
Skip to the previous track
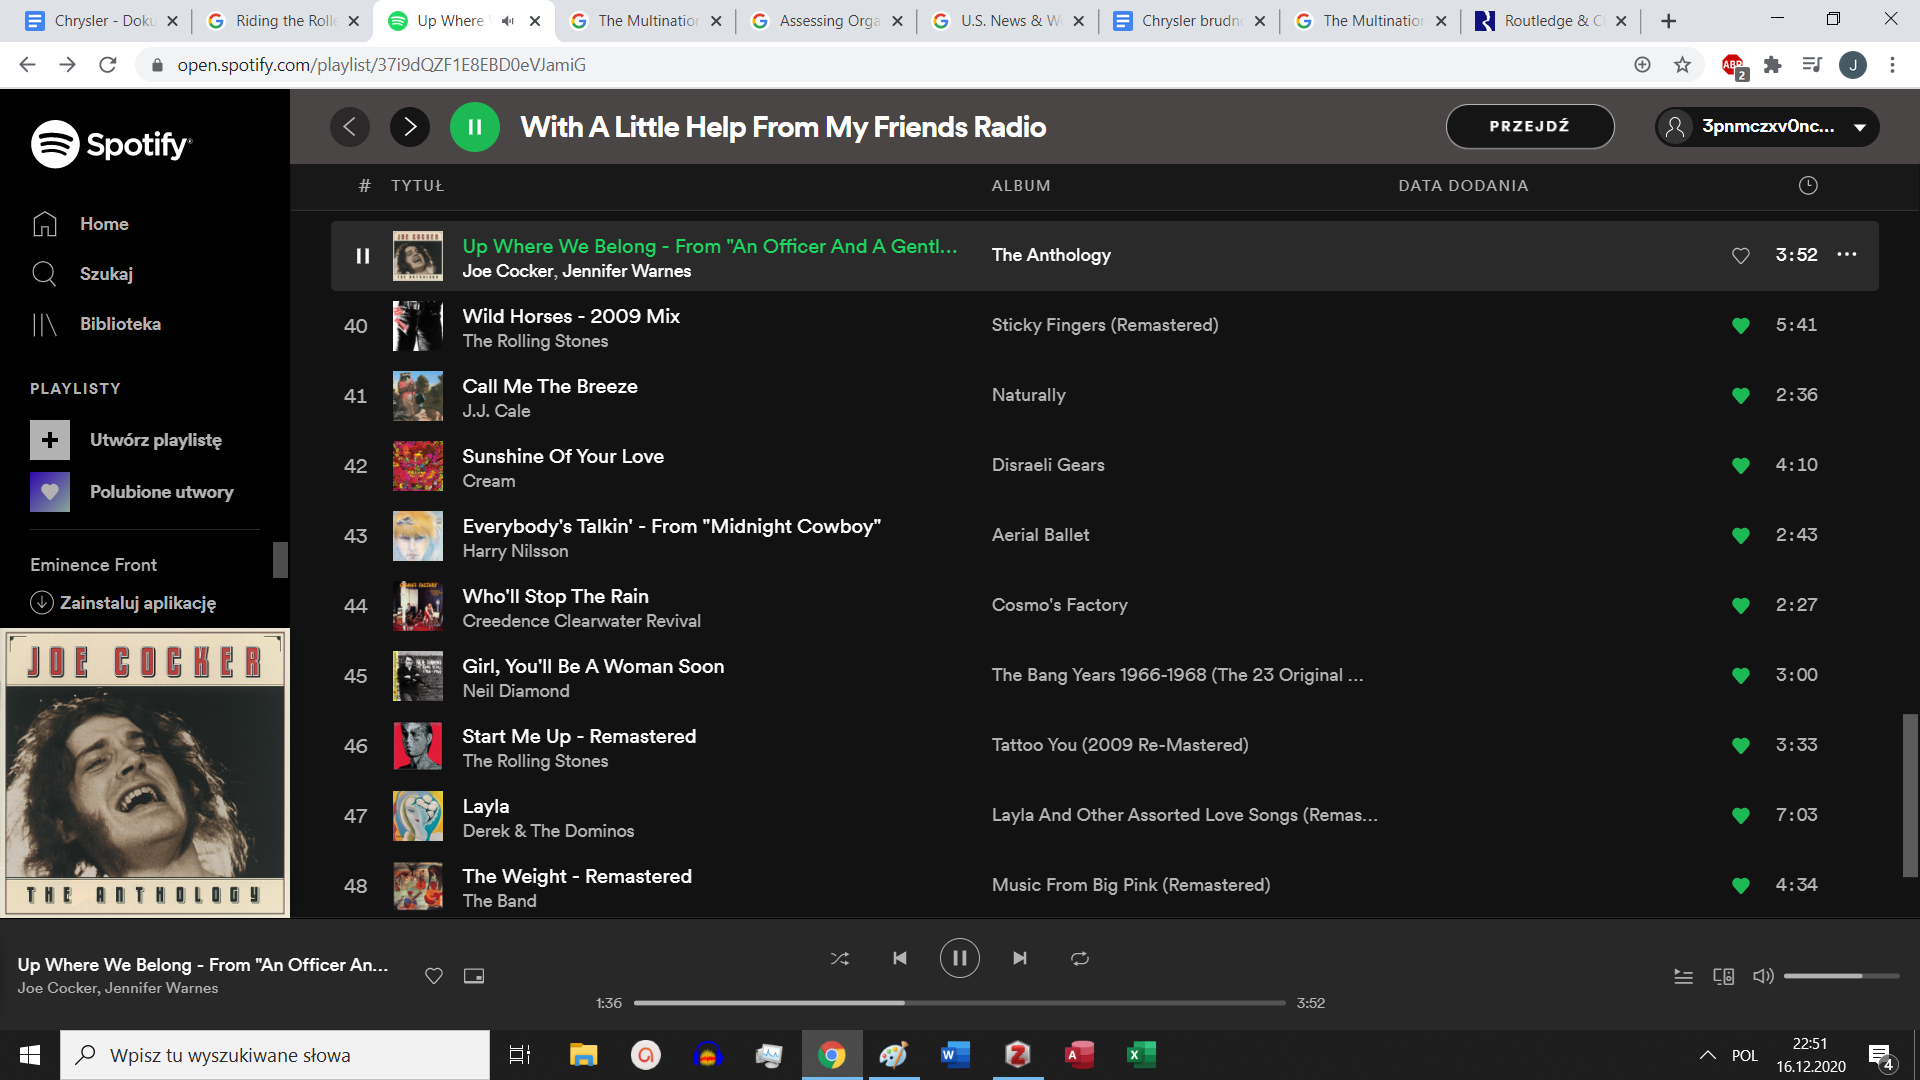coord(900,958)
